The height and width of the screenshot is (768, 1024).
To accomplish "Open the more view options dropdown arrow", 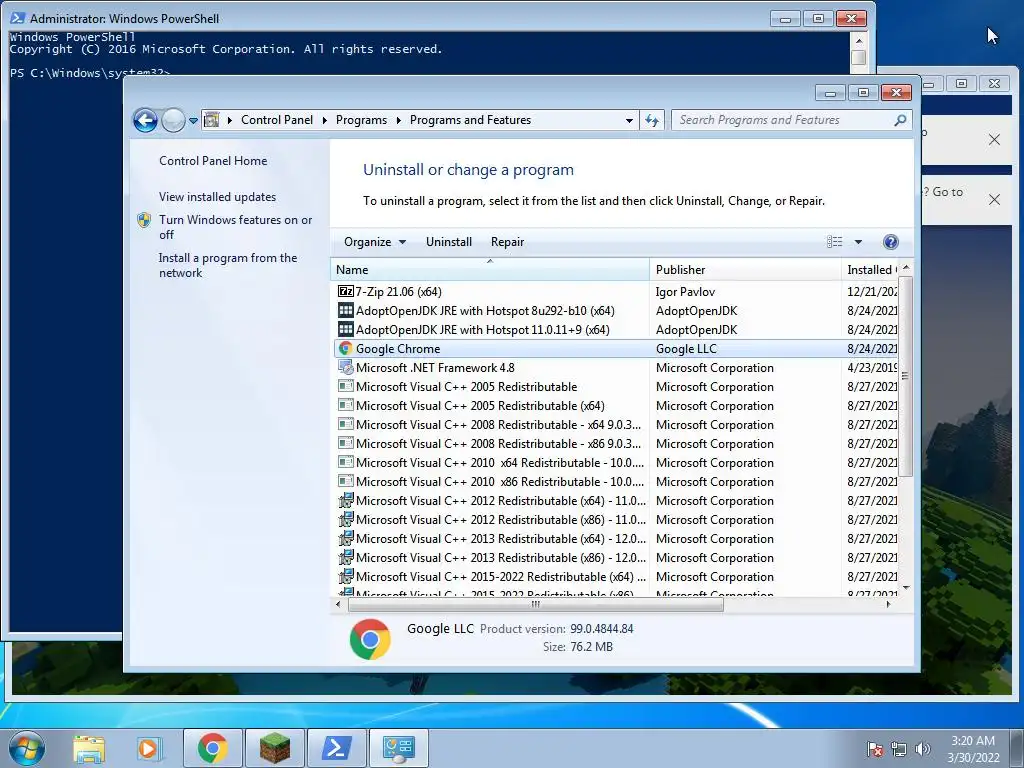I will tap(858, 242).
